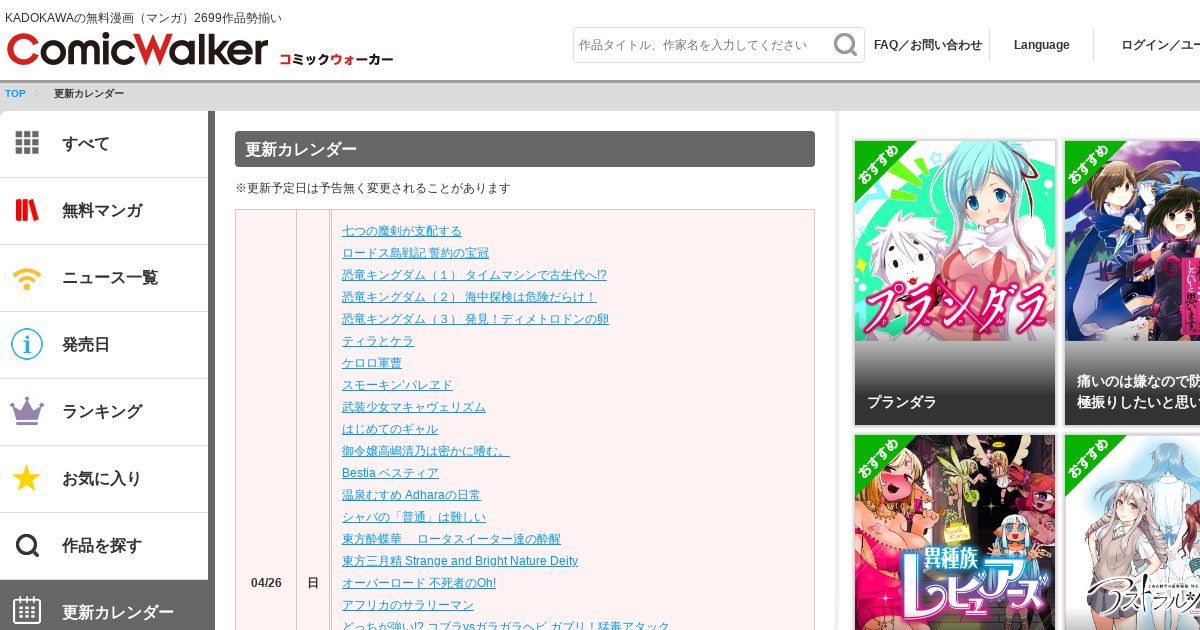This screenshot has width=1200, height=630.
Task: Click the プランダラ caption text
Action: [902, 402]
